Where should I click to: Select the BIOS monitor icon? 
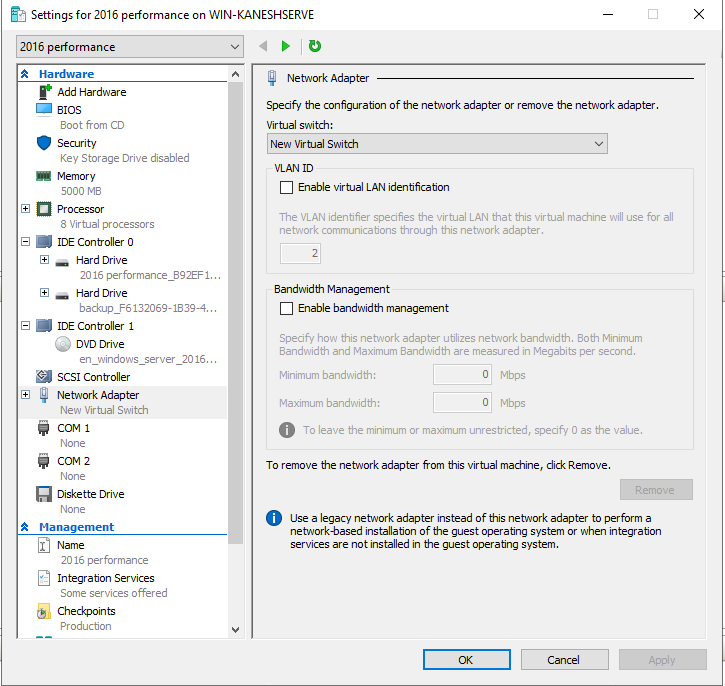click(x=44, y=110)
